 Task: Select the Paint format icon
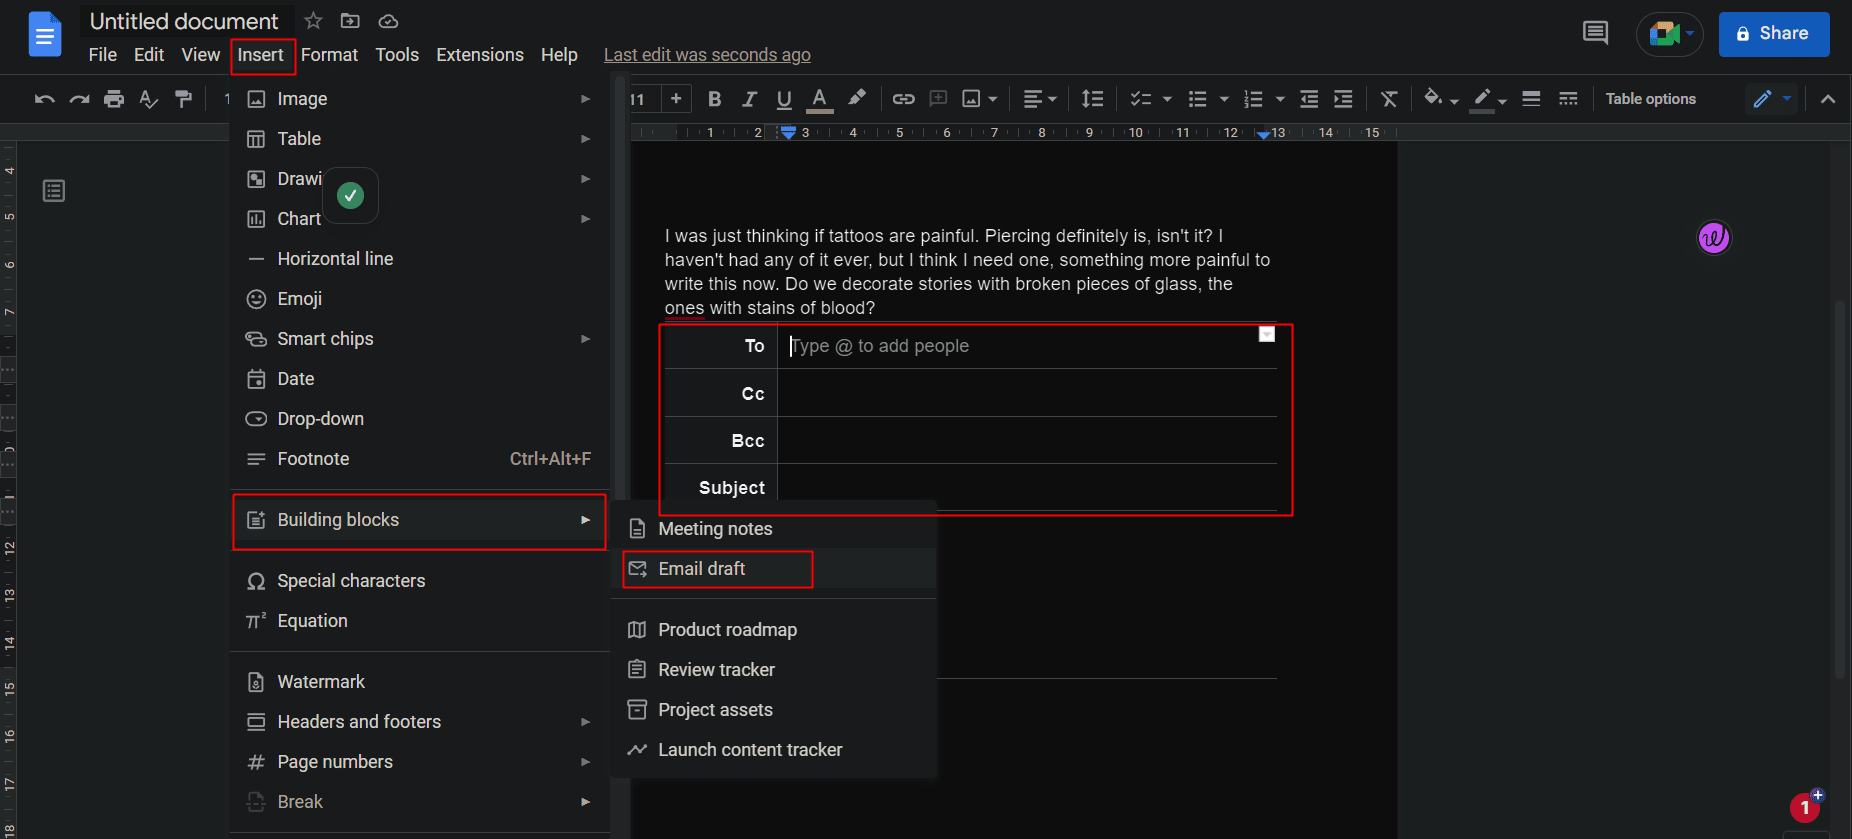(183, 99)
